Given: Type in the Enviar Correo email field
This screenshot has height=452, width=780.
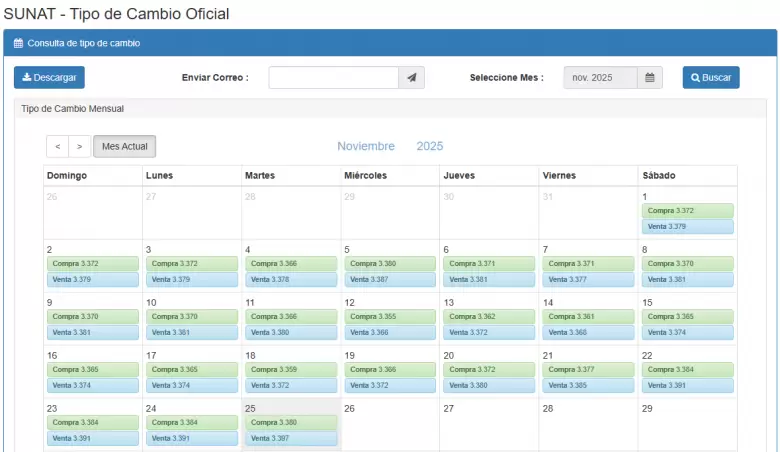Looking at the screenshot, I should (x=333, y=78).
